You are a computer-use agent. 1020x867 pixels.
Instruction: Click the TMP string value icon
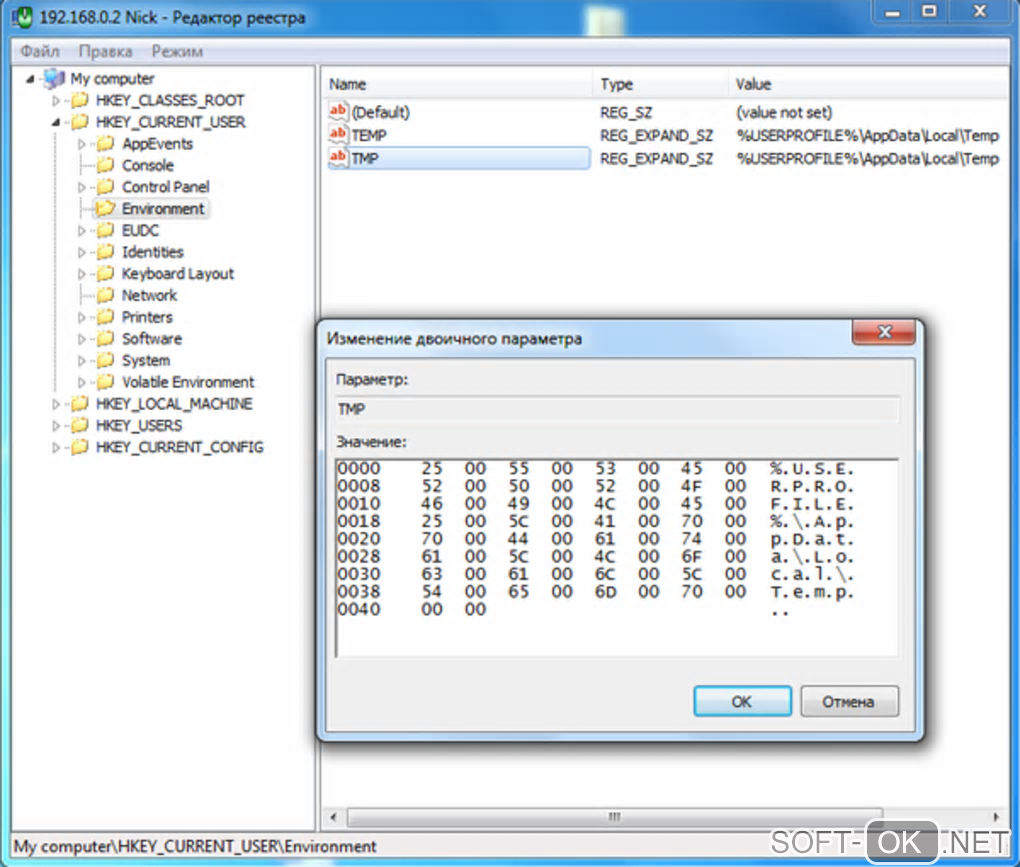coord(338,157)
